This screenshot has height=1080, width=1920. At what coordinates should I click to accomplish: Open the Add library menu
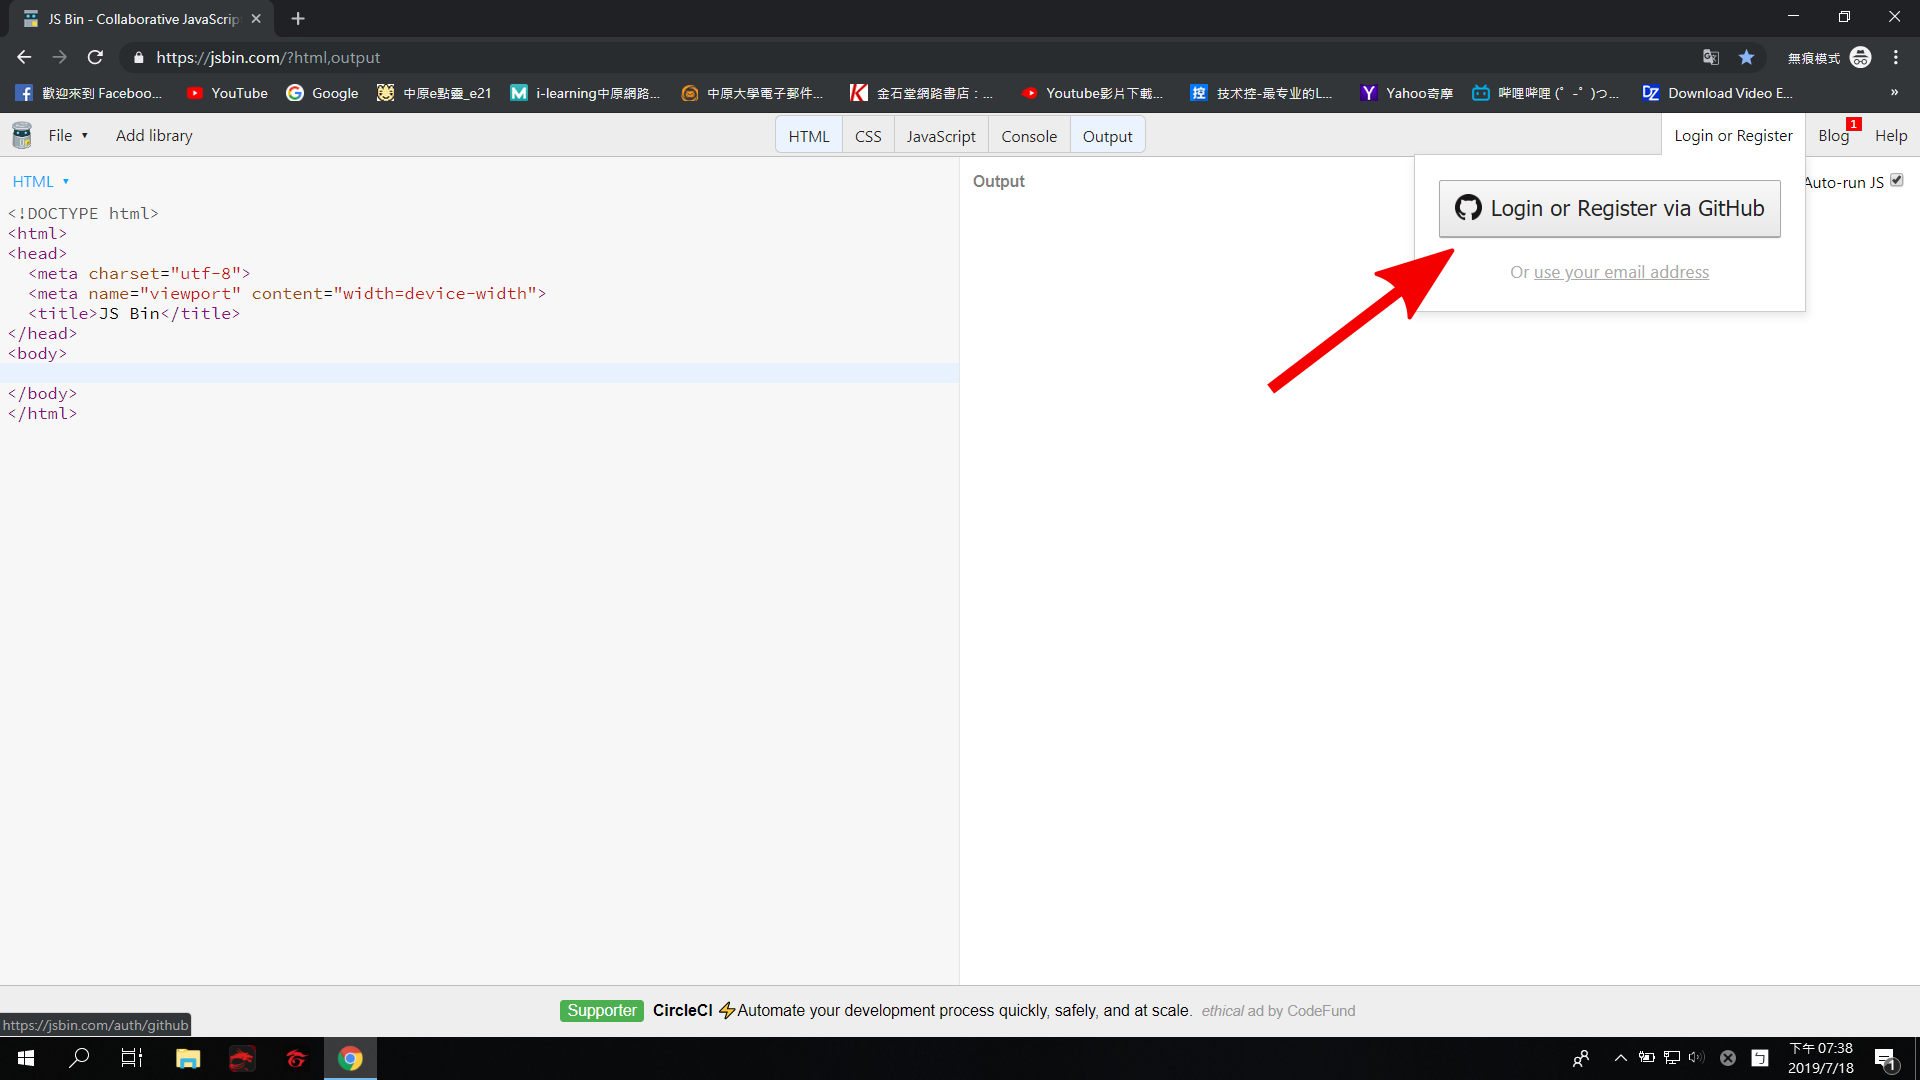(154, 135)
